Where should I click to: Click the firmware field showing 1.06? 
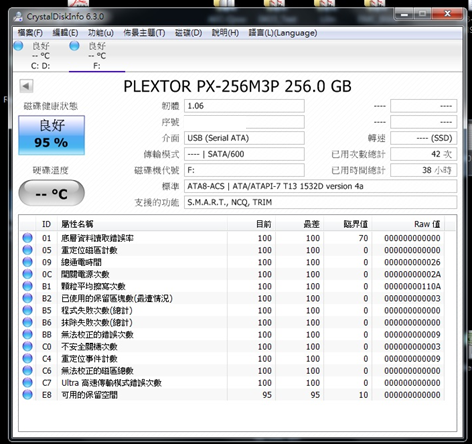(244, 106)
